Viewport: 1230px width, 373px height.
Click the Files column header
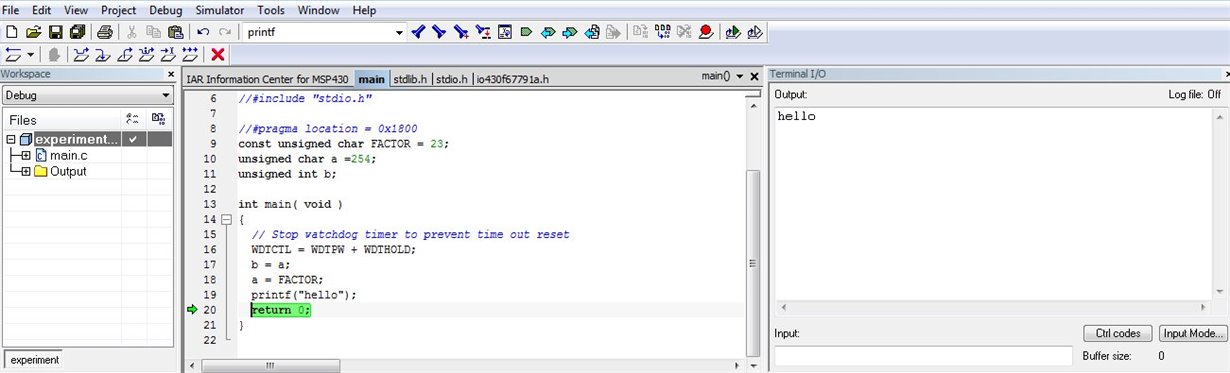62,120
